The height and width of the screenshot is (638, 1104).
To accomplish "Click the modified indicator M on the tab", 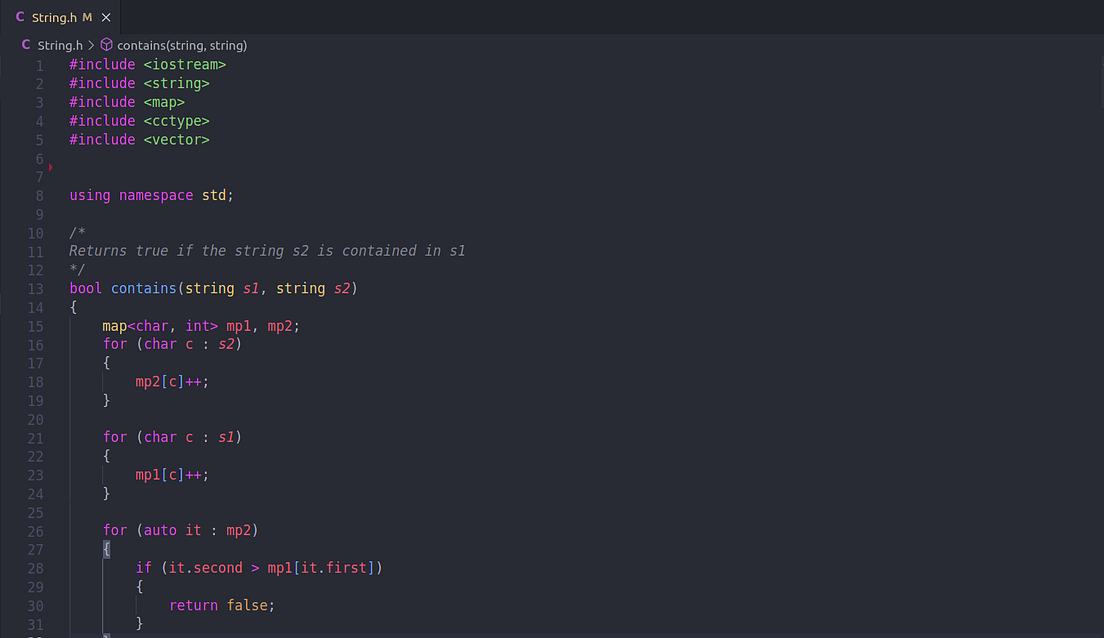I will [90, 17].
